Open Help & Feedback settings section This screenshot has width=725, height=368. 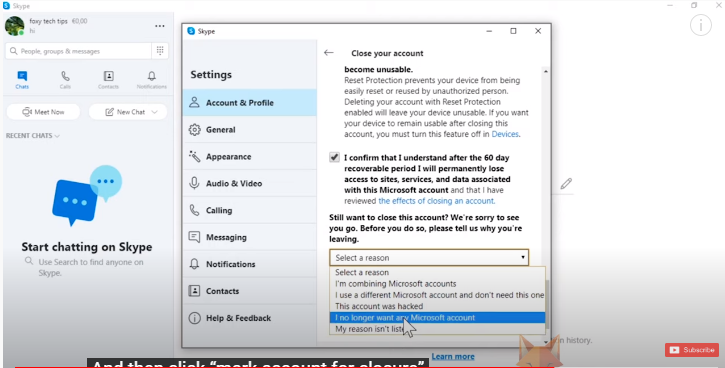pyautogui.click(x=250, y=318)
